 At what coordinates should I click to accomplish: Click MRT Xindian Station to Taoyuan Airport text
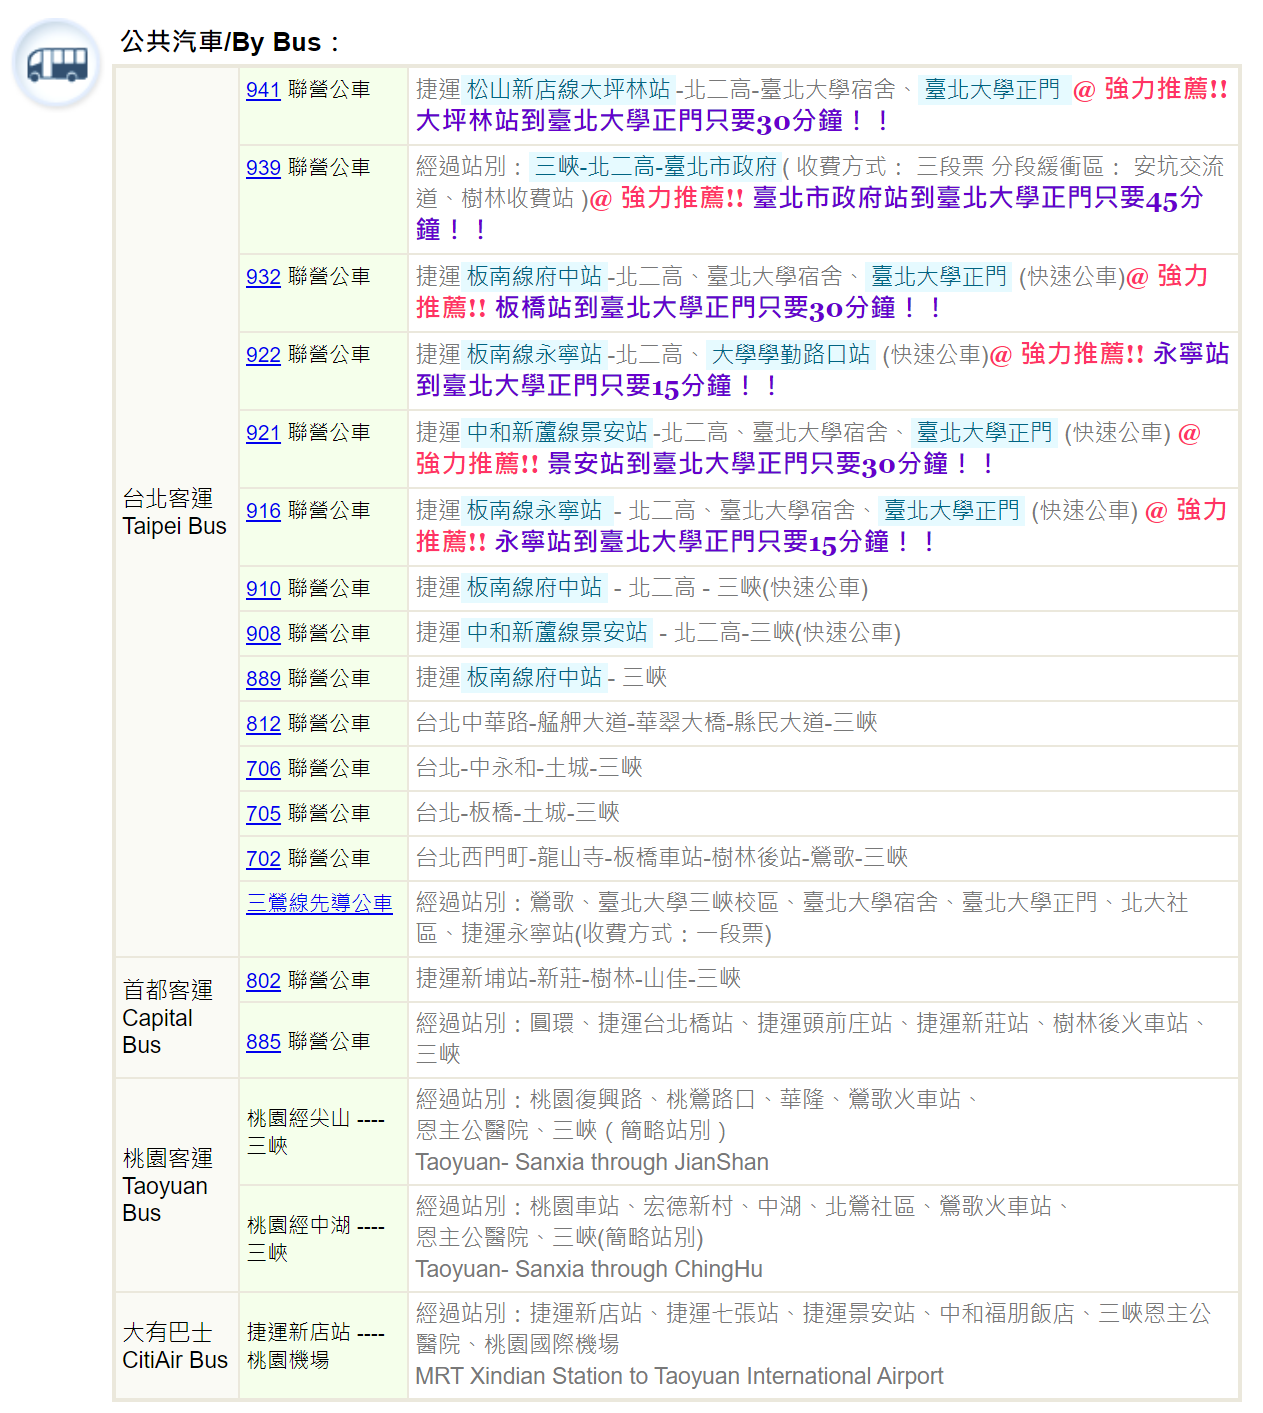tap(679, 1376)
